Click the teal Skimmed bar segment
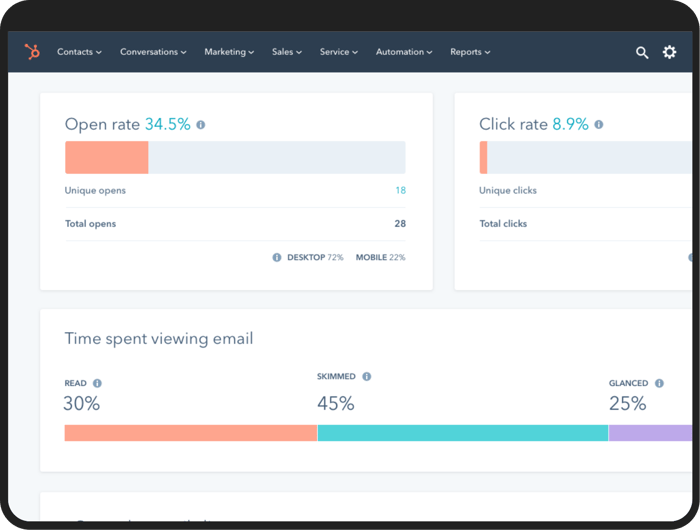Image resolution: width=700 pixels, height=530 pixels. pyautogui.click(x=462, y=433)
